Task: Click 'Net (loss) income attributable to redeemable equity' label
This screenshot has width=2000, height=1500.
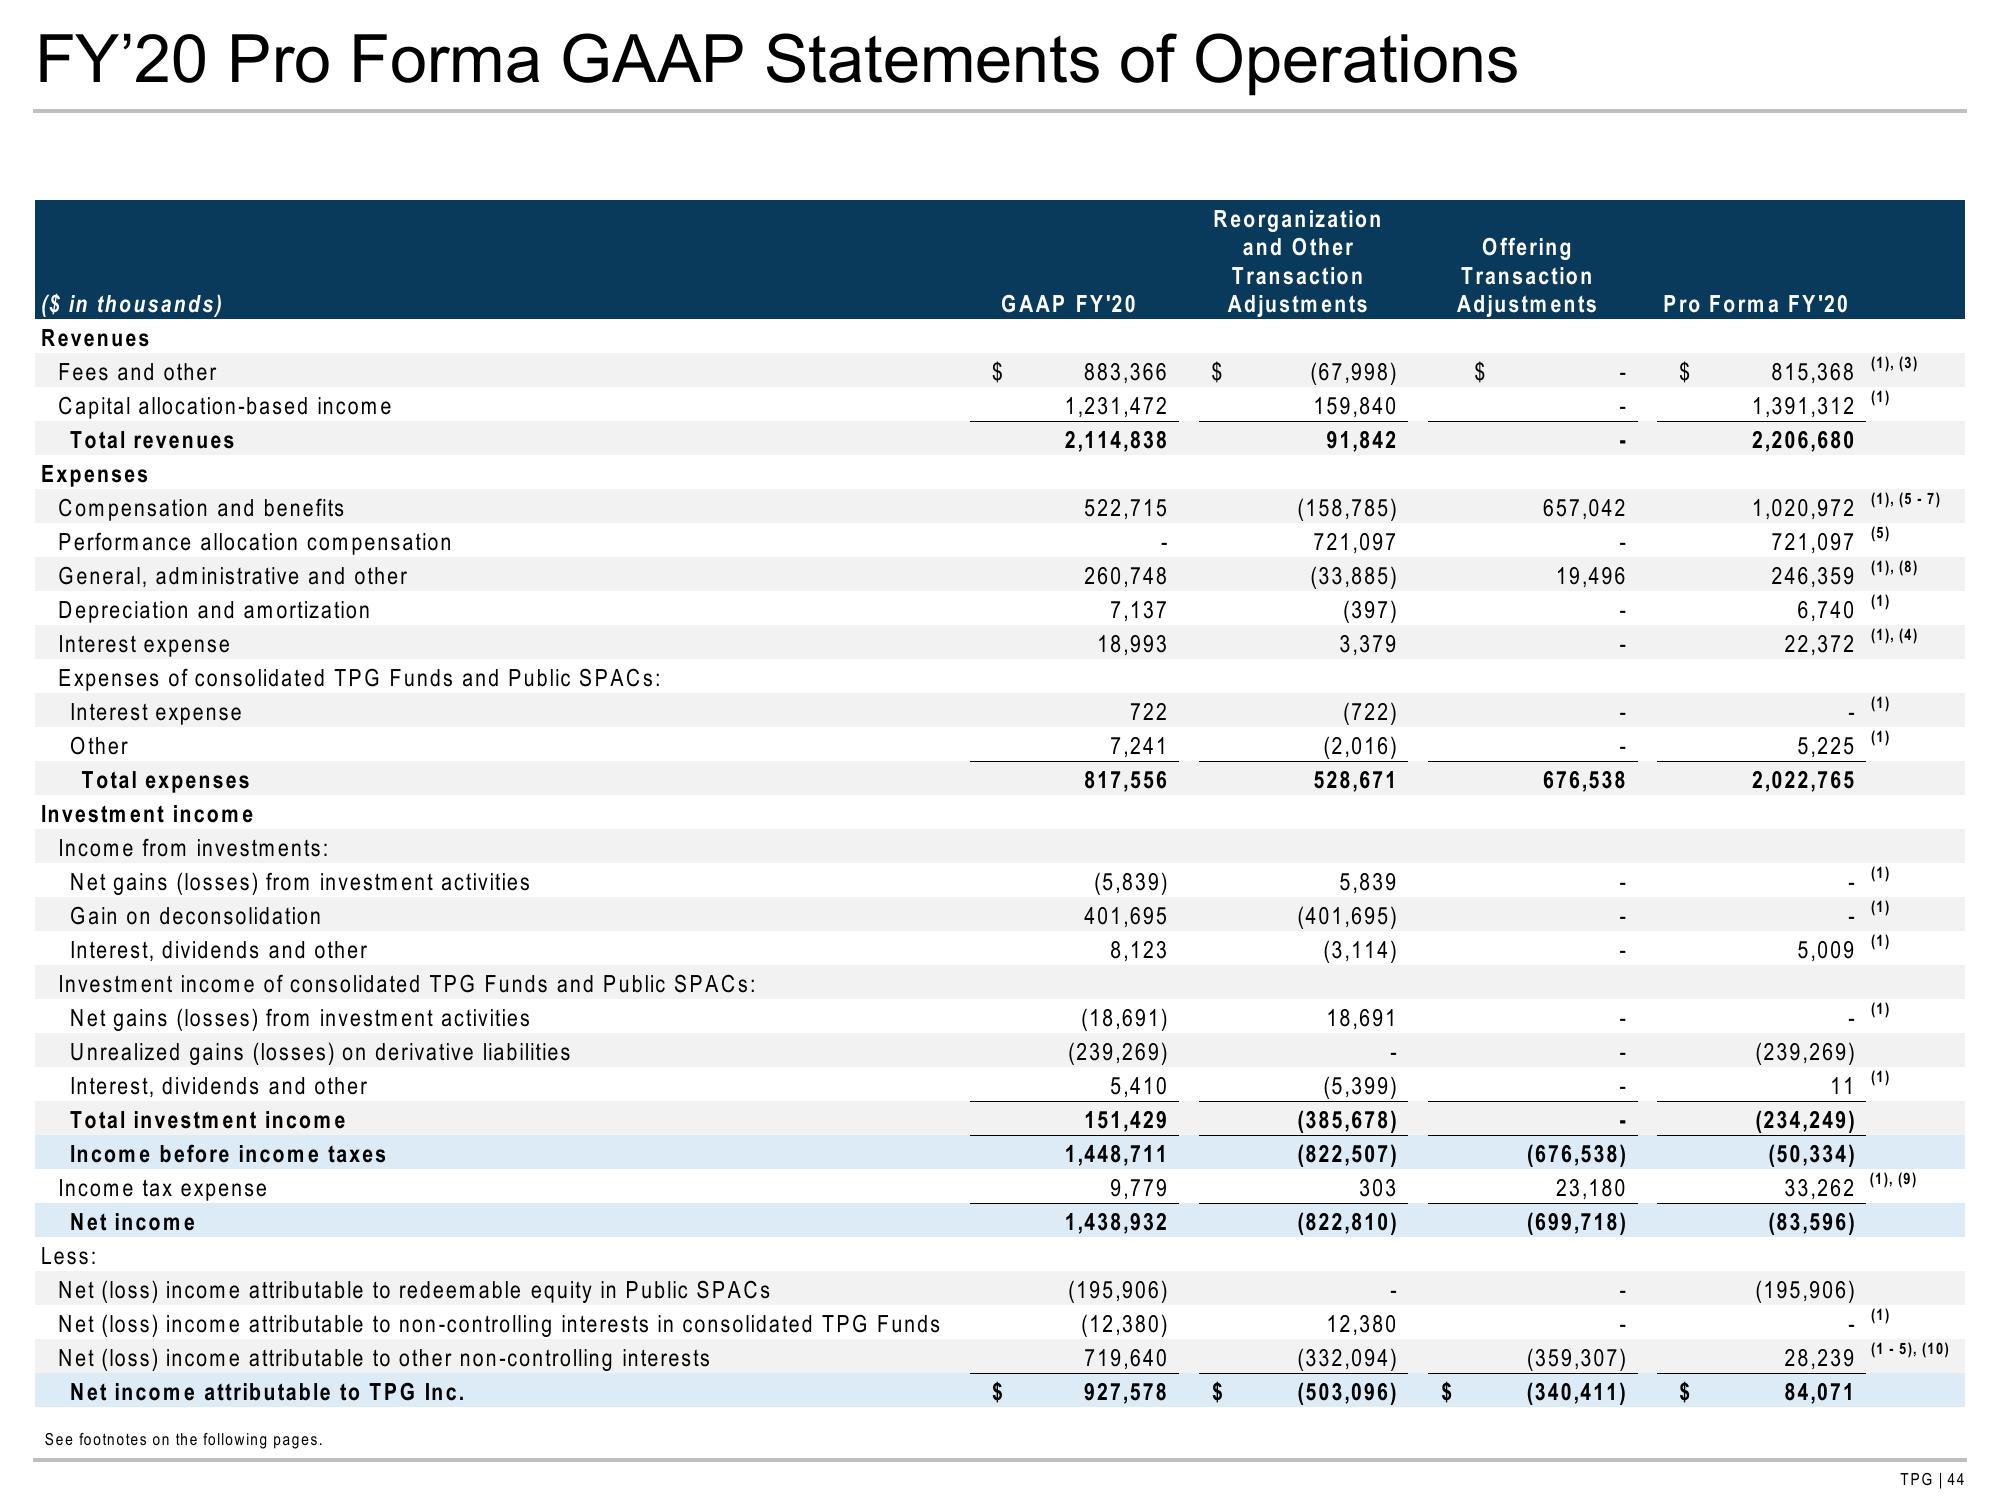Action: (414, 1290)
